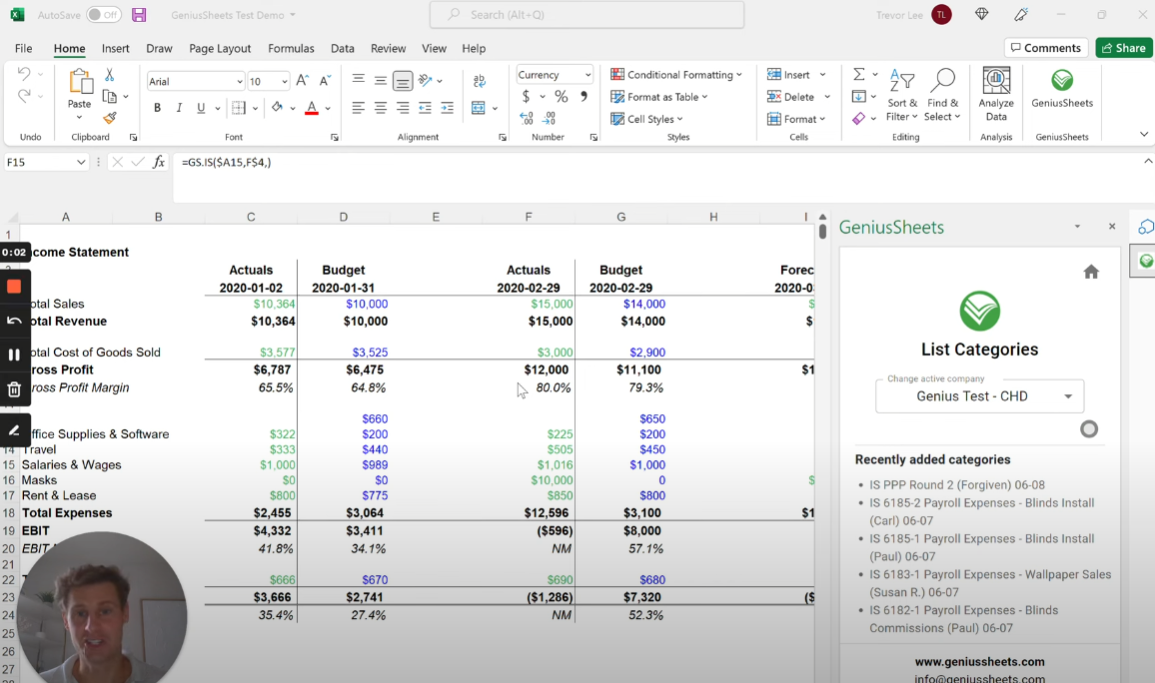Click Center horizontal alignment icon
The width and height of the screenshot is (1155, 683).
[x=380, y=108]
